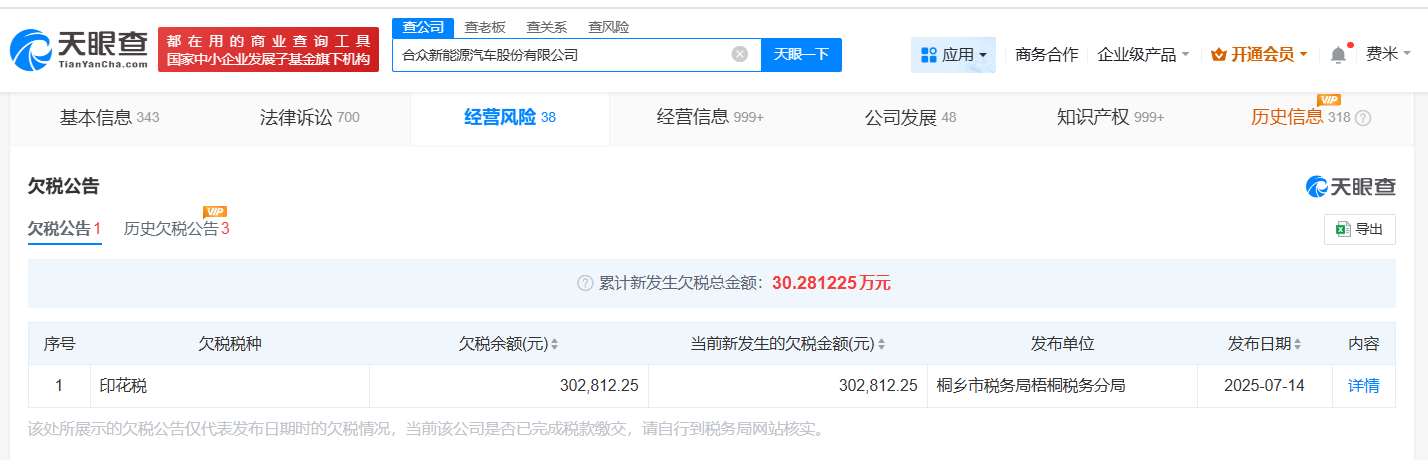
Task: Clear the search box text
Action: [x=740, y=55]
